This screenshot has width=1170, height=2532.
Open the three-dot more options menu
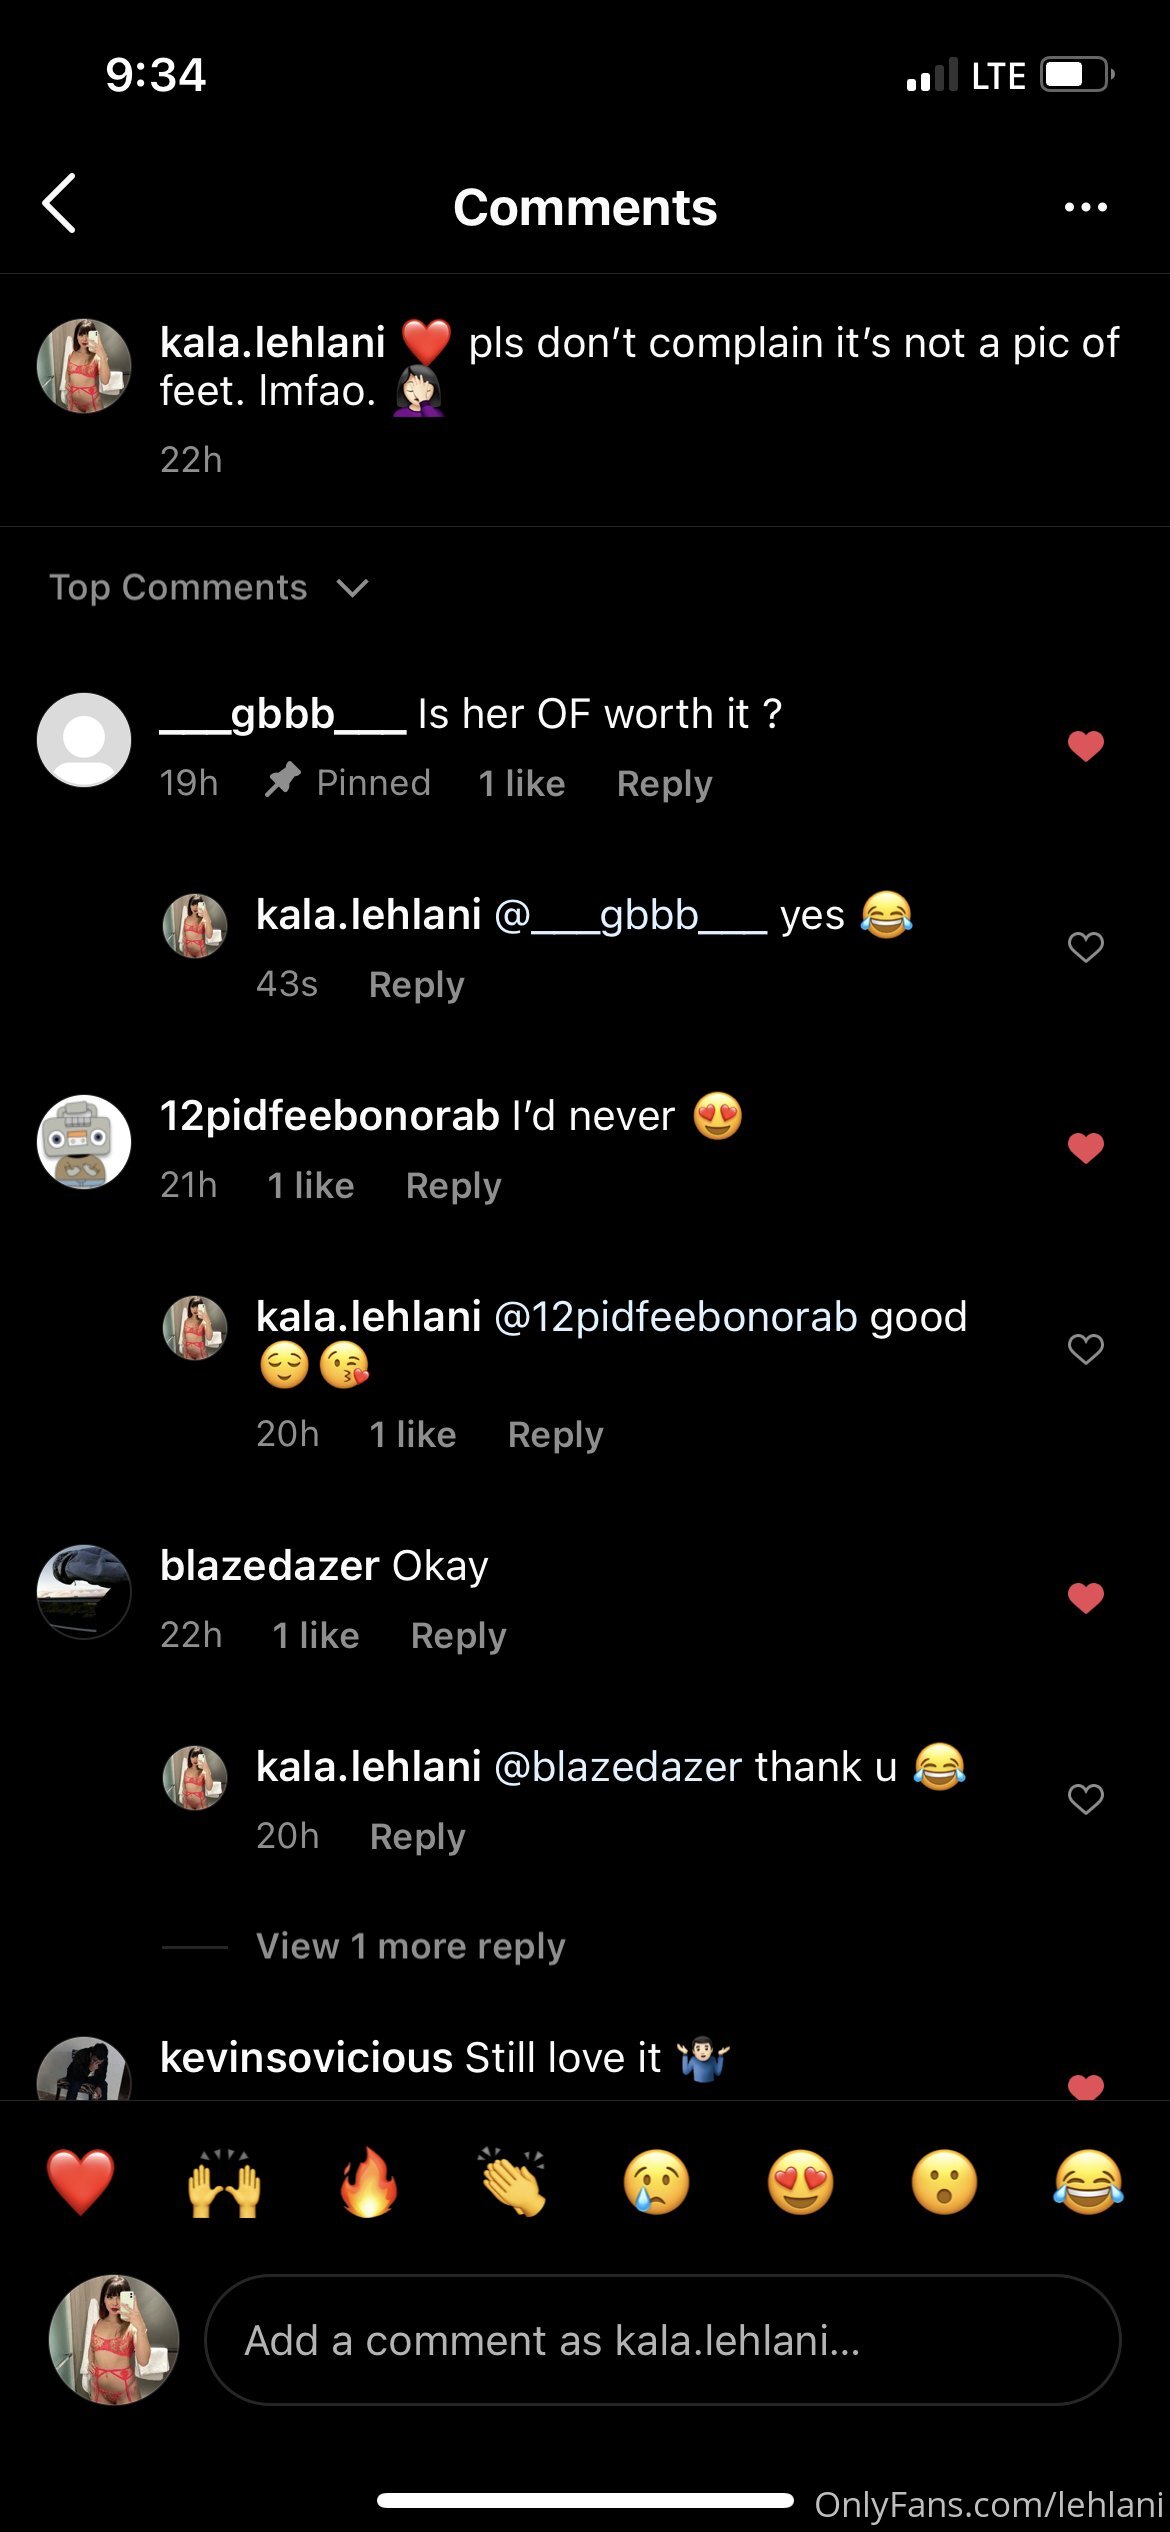coord(1085,207)
